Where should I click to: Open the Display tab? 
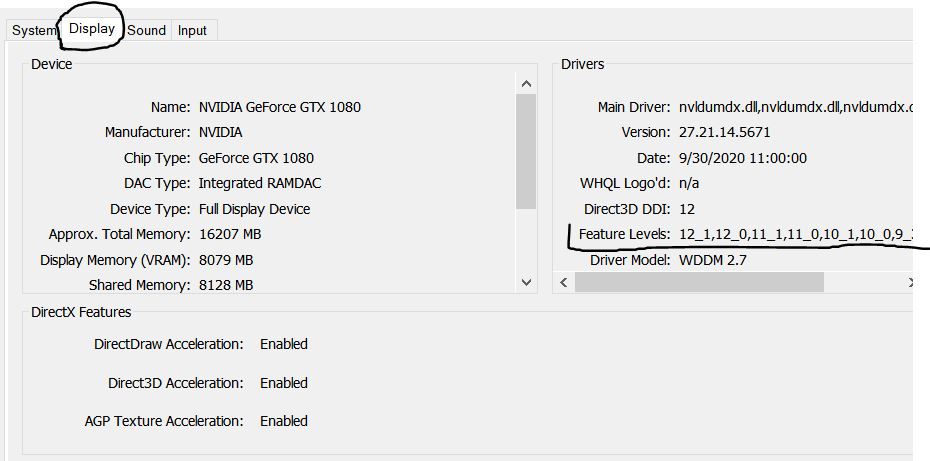pos(92,28)
